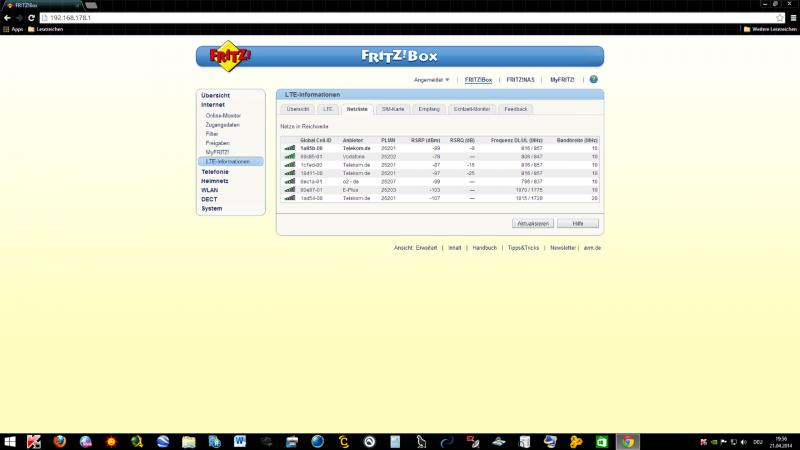The height and width of the screenshot is (450, 800).
Task: Click browser back arrow
Action: point(7,17)
